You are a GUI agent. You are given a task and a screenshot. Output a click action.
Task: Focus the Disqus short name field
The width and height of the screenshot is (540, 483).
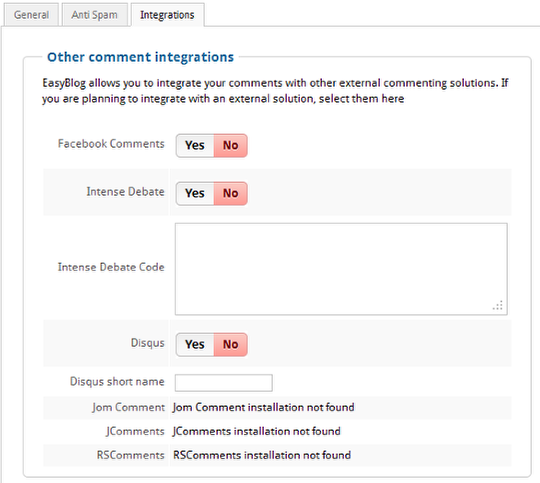point(224,383)
